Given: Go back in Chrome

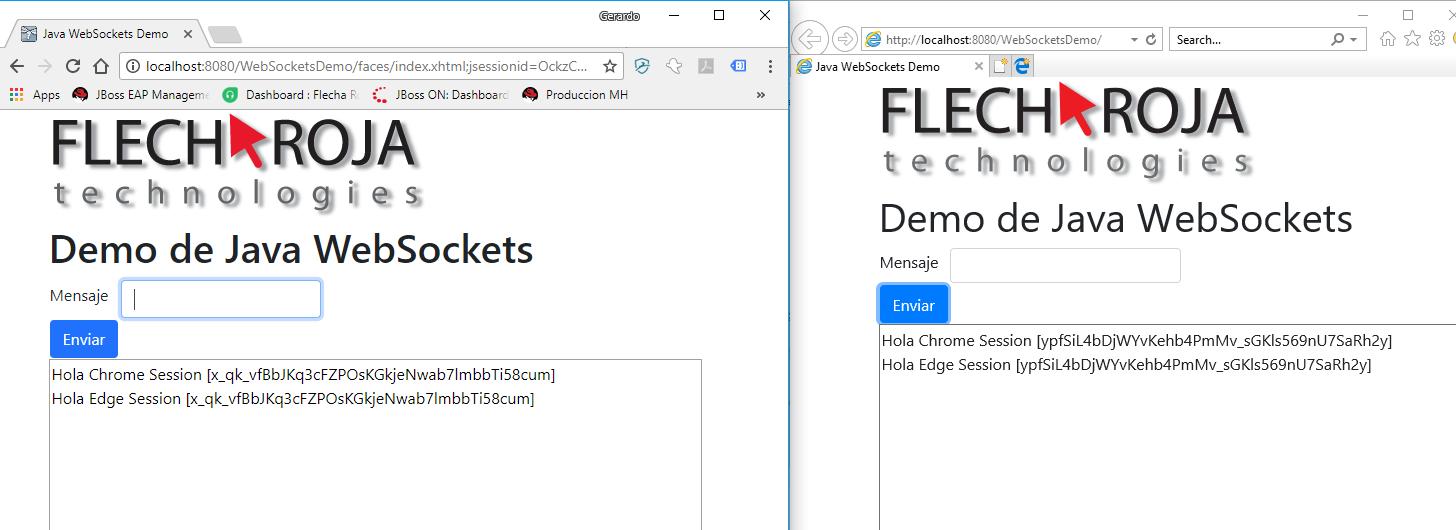Looking at the screenshot, I should [17, 67].
